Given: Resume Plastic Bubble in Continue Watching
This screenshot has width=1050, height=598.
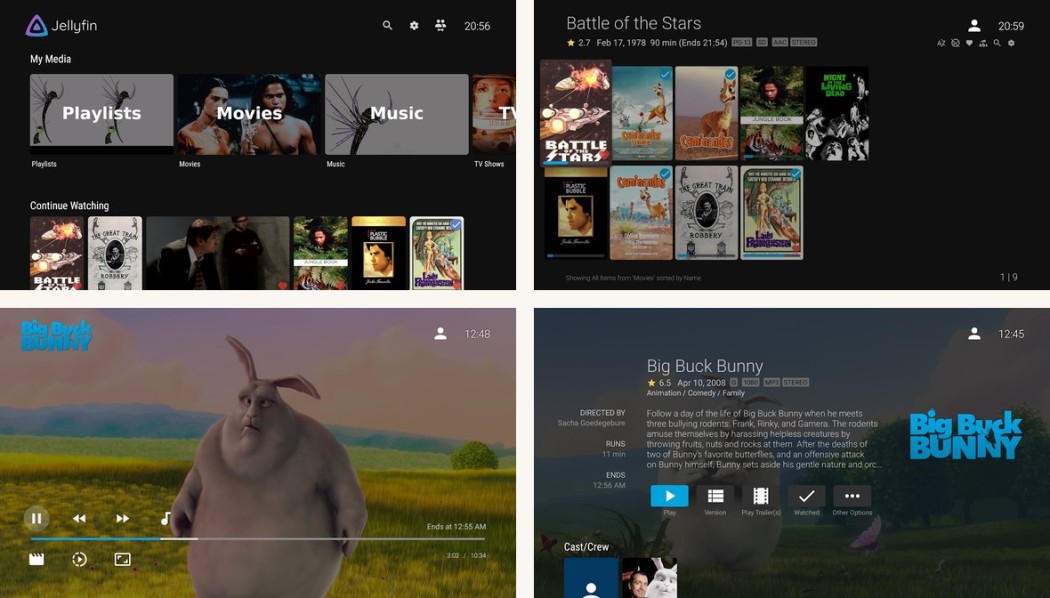Looking at the screenshot, I should coord(379,253).
